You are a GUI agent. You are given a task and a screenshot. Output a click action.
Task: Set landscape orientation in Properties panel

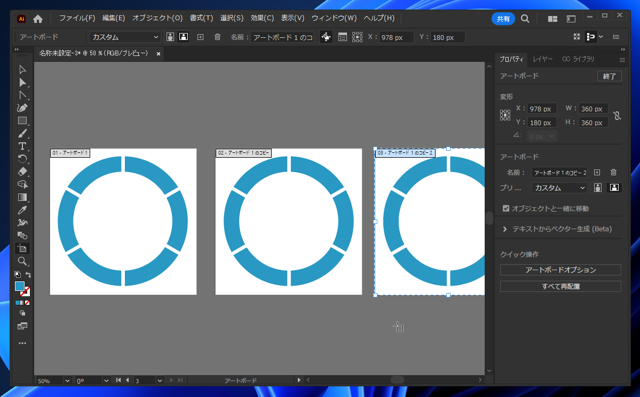click(614, 188)
